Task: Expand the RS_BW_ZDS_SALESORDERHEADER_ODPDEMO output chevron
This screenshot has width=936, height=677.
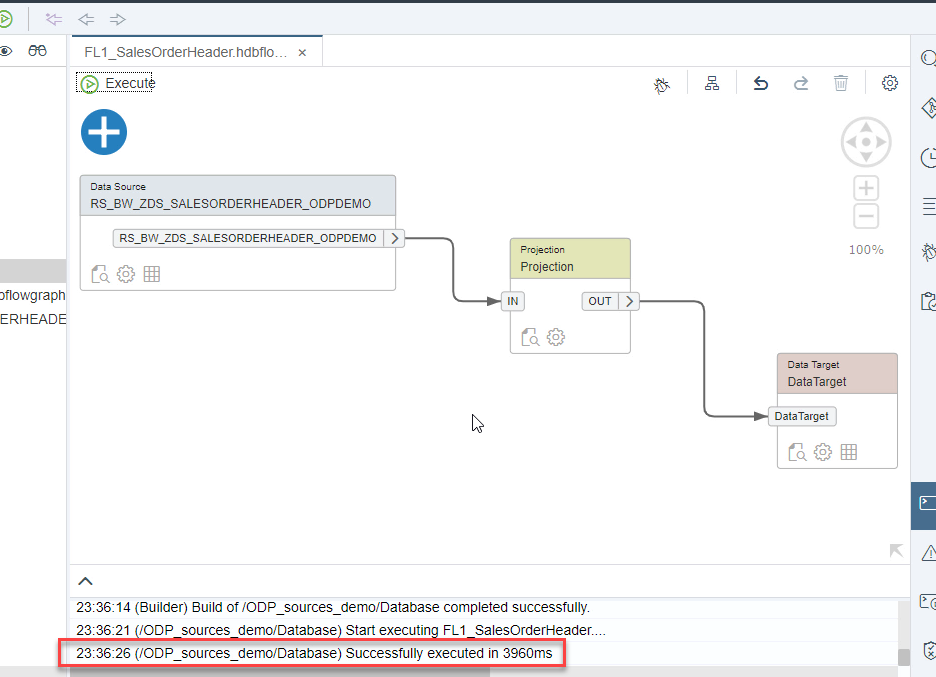Action: (394, 238)
